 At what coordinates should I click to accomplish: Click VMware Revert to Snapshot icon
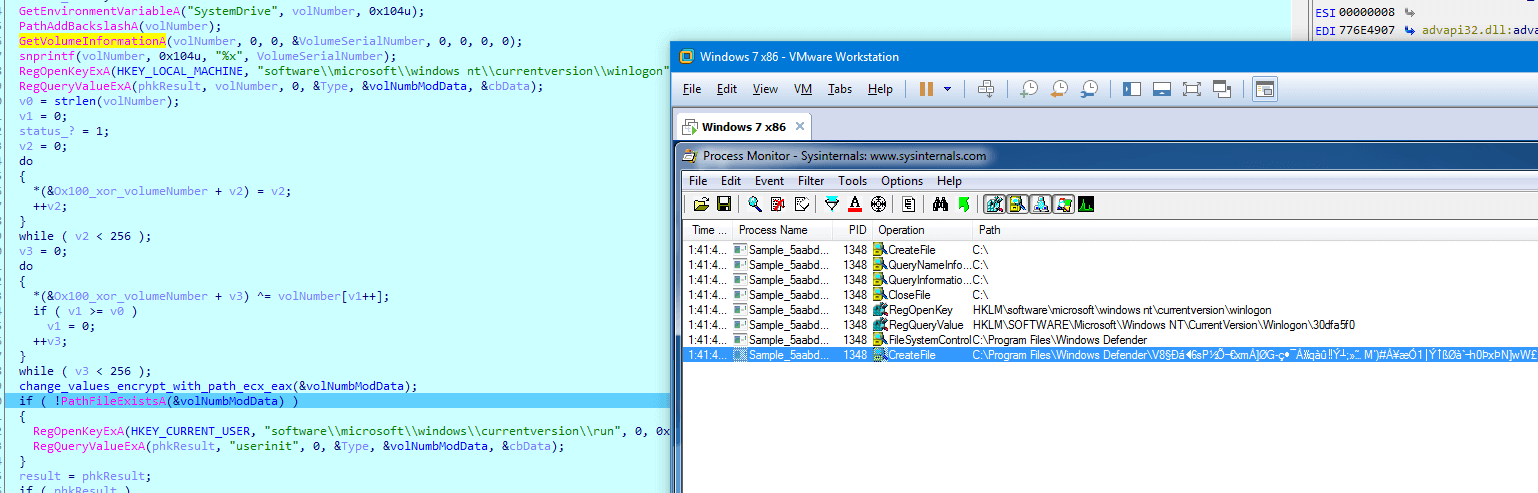[x=1059, y=89]
